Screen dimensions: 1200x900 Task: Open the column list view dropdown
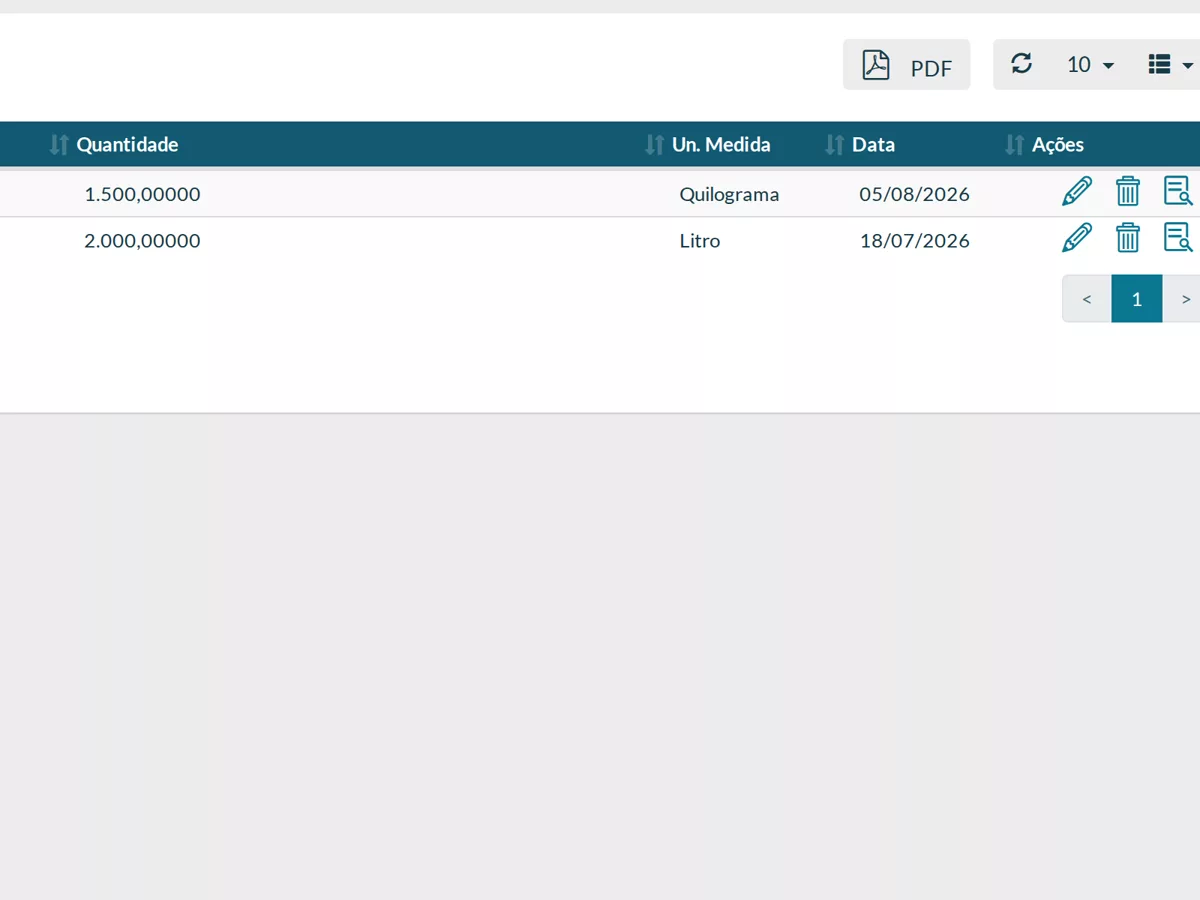pyautogui.click(x=1171, y=65)
